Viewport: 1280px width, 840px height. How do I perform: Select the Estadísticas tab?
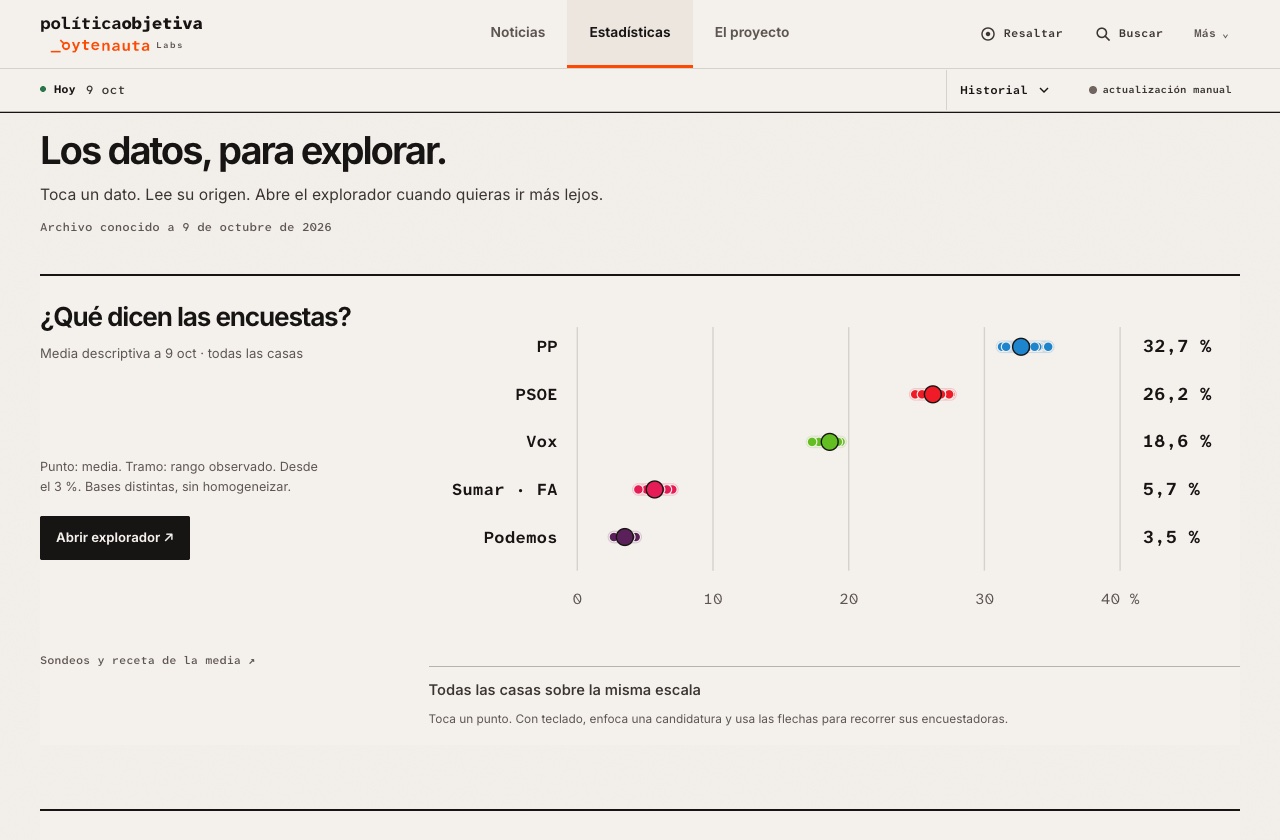pyautogui.click(x=630, y=33)
